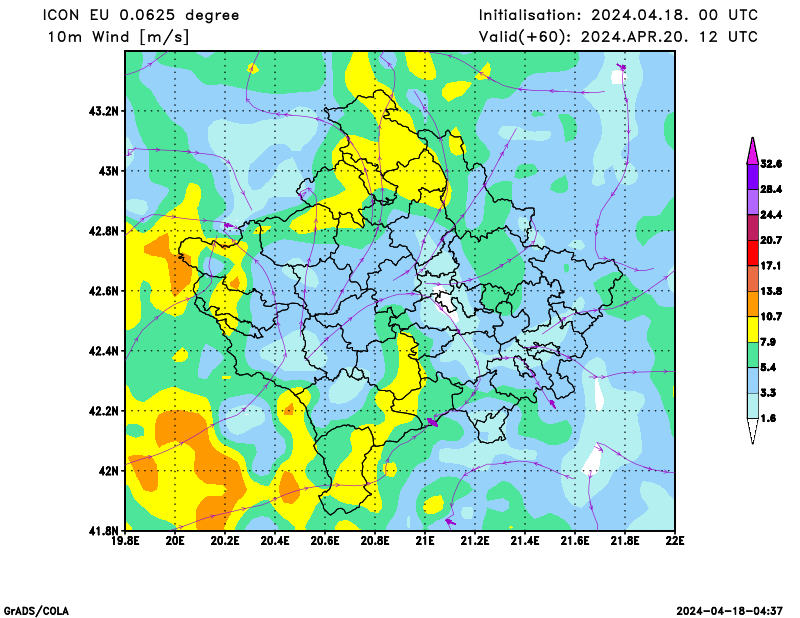Click the yellow legend swatch below 10.7

753,330
